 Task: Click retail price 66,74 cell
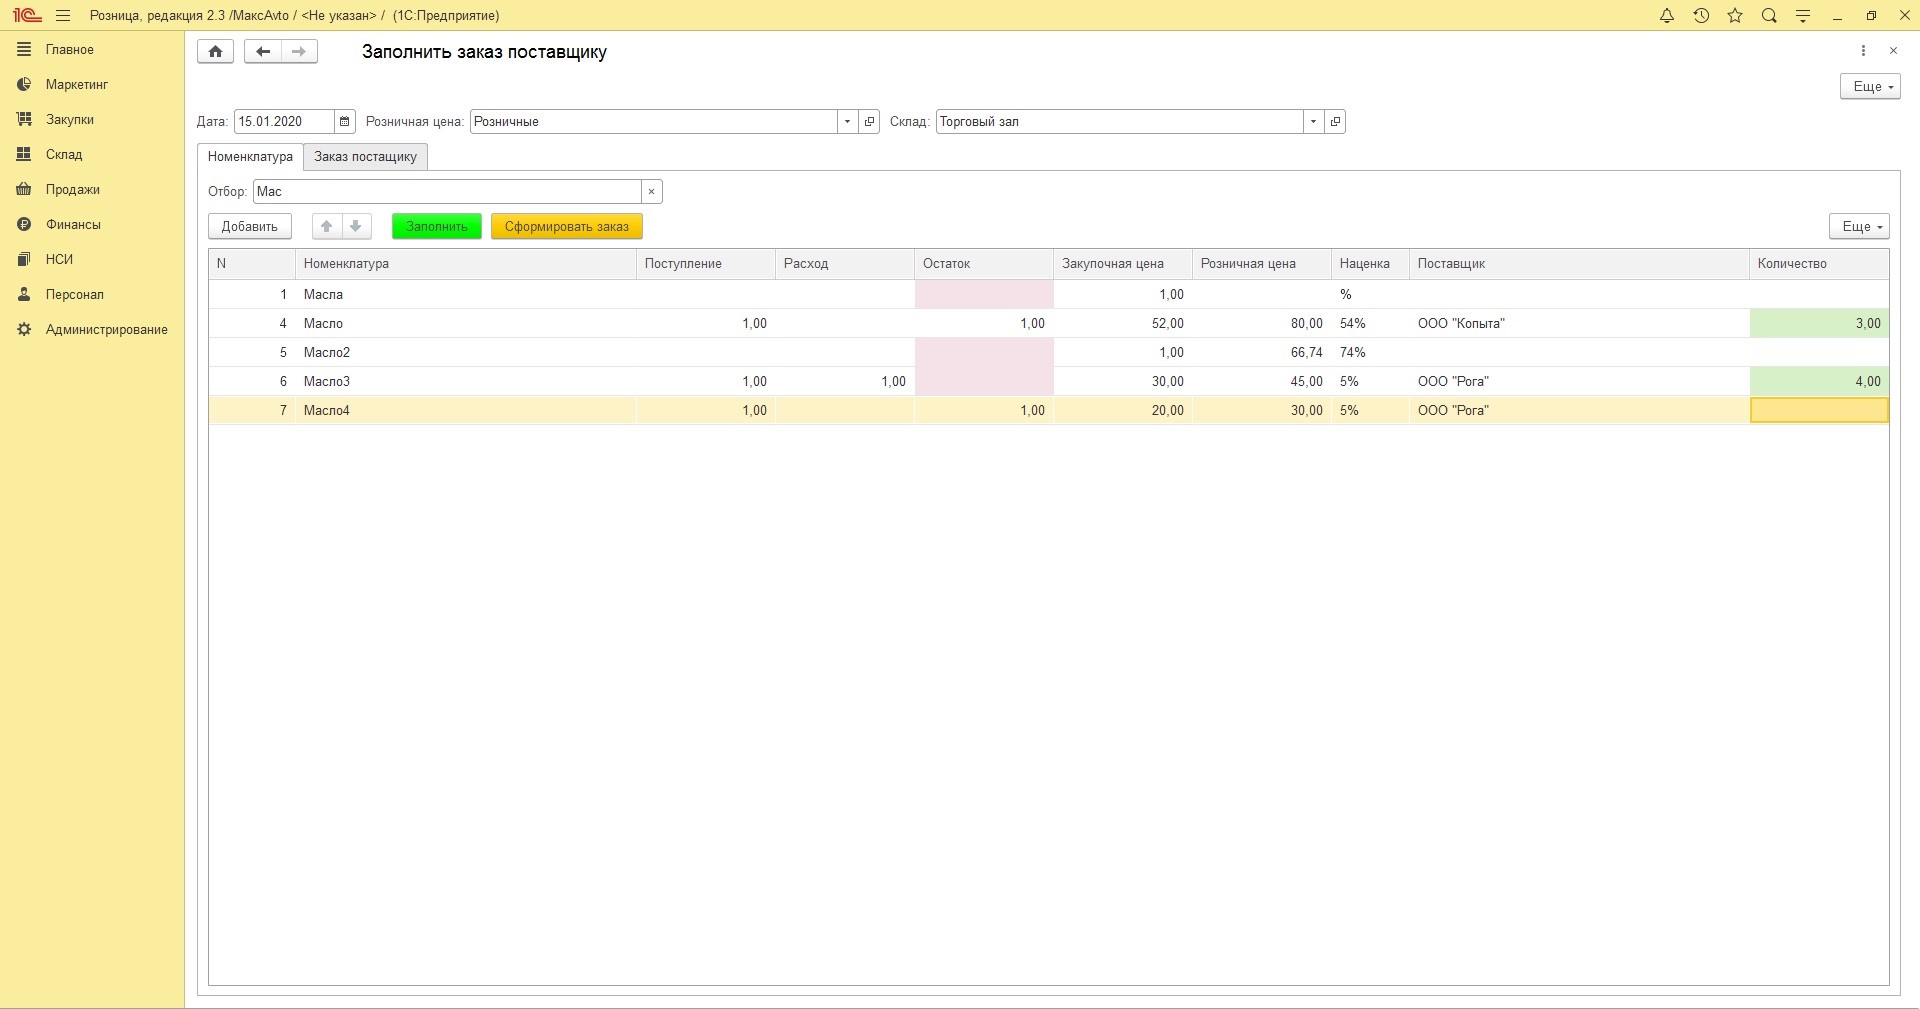(1261, 353)
